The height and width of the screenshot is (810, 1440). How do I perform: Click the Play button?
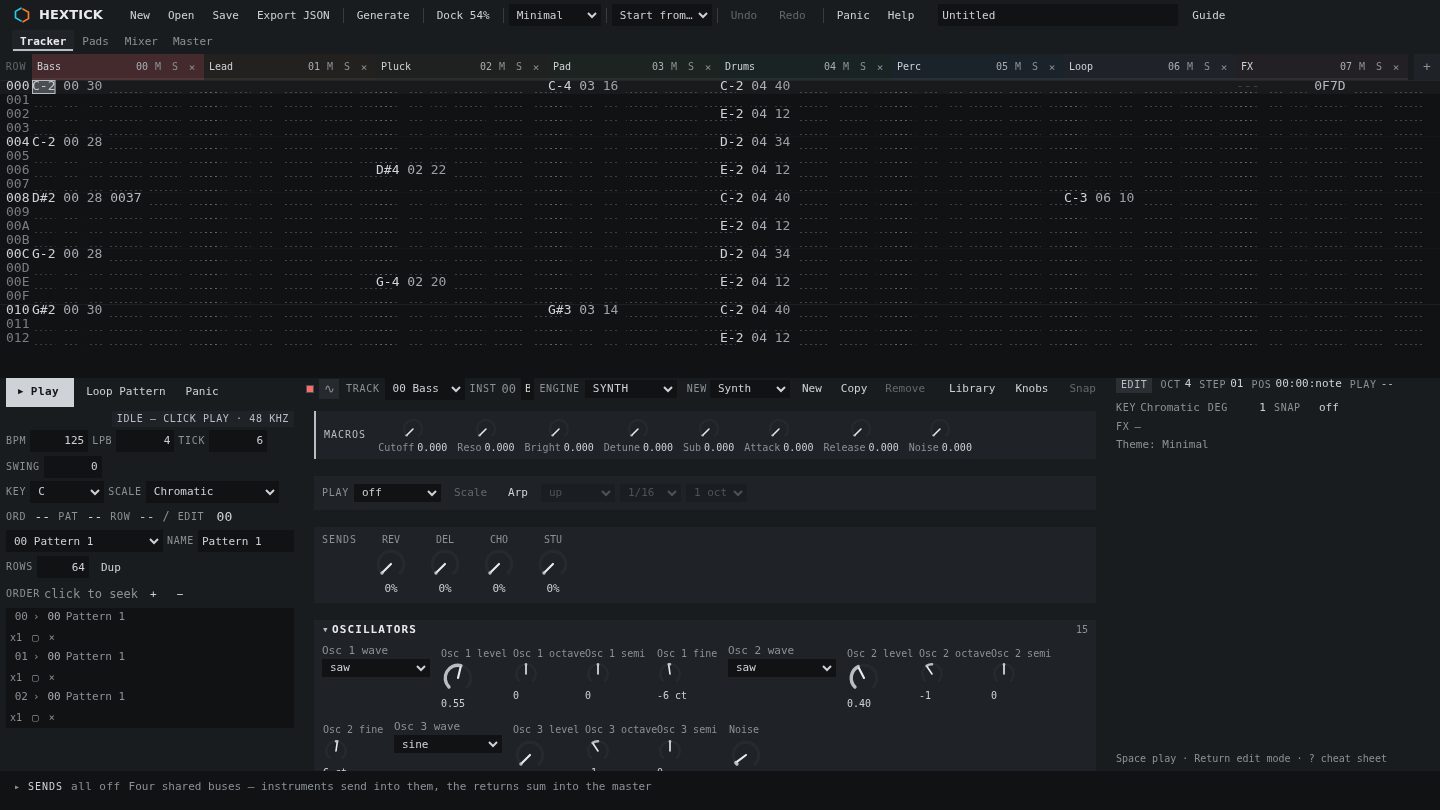click(x=40, y=392)
